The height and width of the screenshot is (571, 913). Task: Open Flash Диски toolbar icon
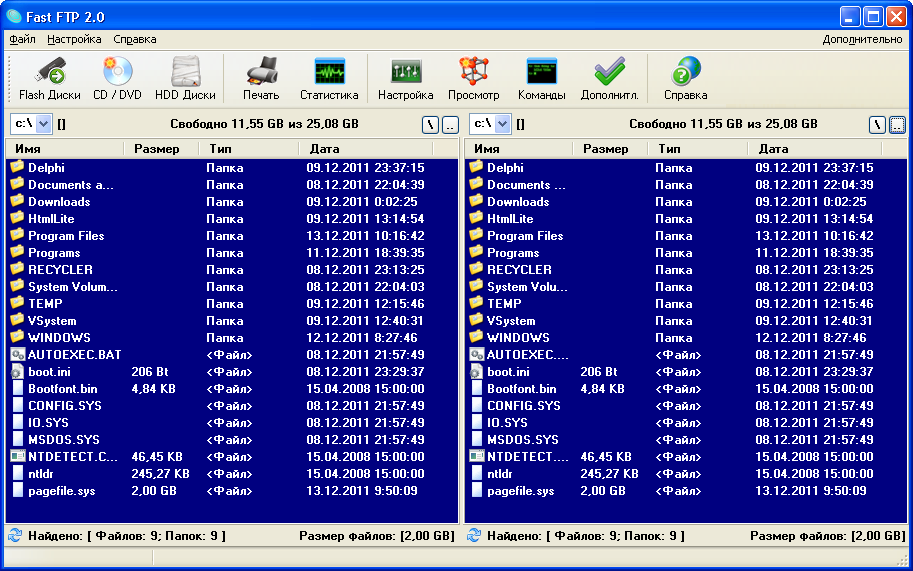tap(49, 72)
